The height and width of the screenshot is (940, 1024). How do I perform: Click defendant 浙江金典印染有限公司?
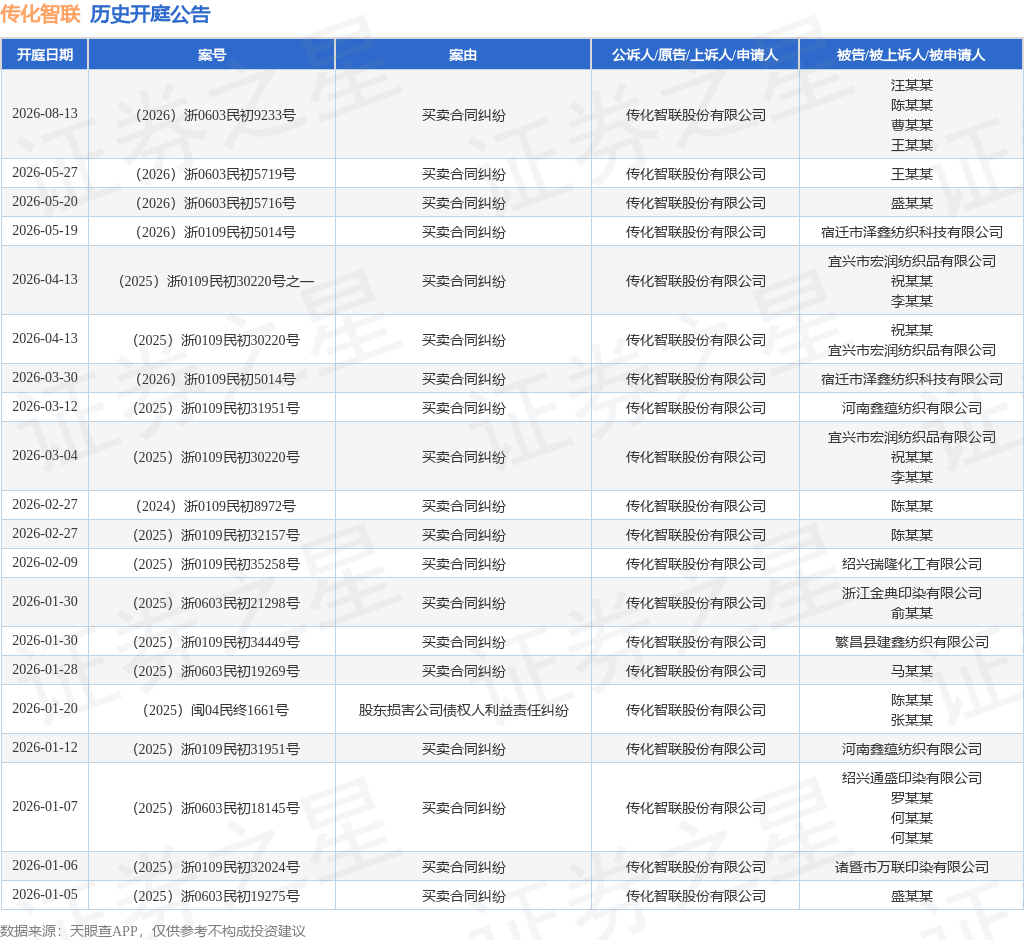pyautogui.click(x=912, y=593)
